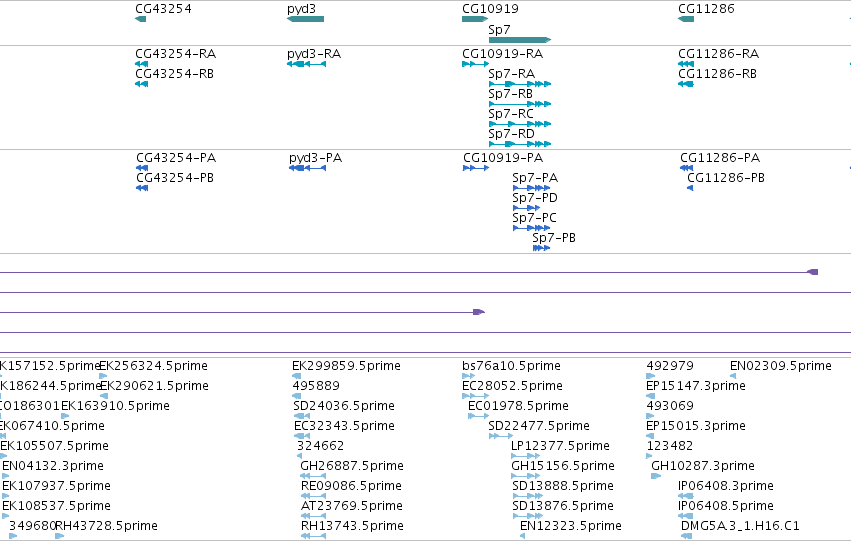Viewport: 851px width, 541px height.
Task: Click EST EK105507.5prime
Action: tap(54, 446)
